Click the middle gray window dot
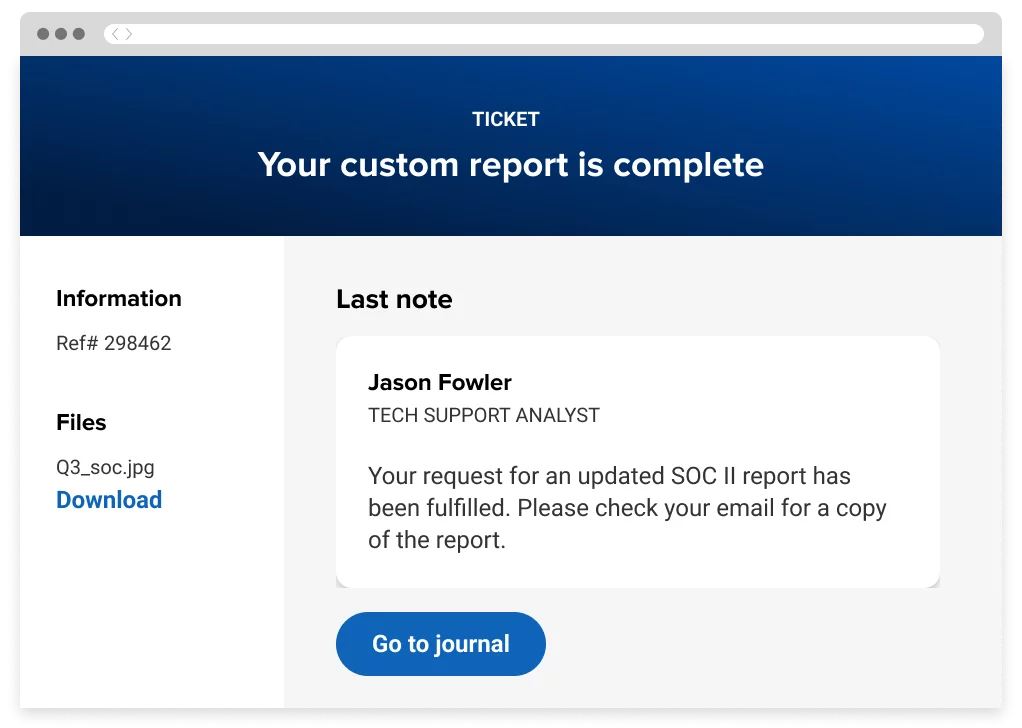This screenshot has width=1022, height=728. (x=61, y=34)
